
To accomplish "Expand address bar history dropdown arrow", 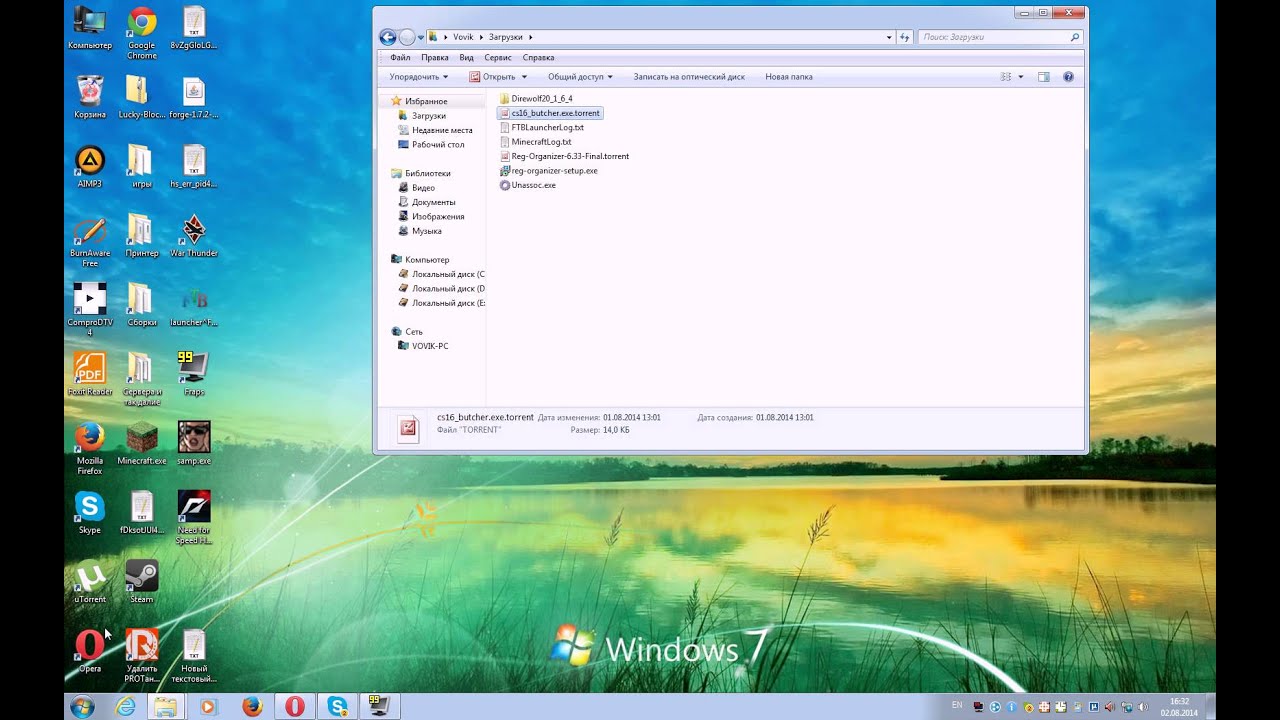I will click(889, 37).
